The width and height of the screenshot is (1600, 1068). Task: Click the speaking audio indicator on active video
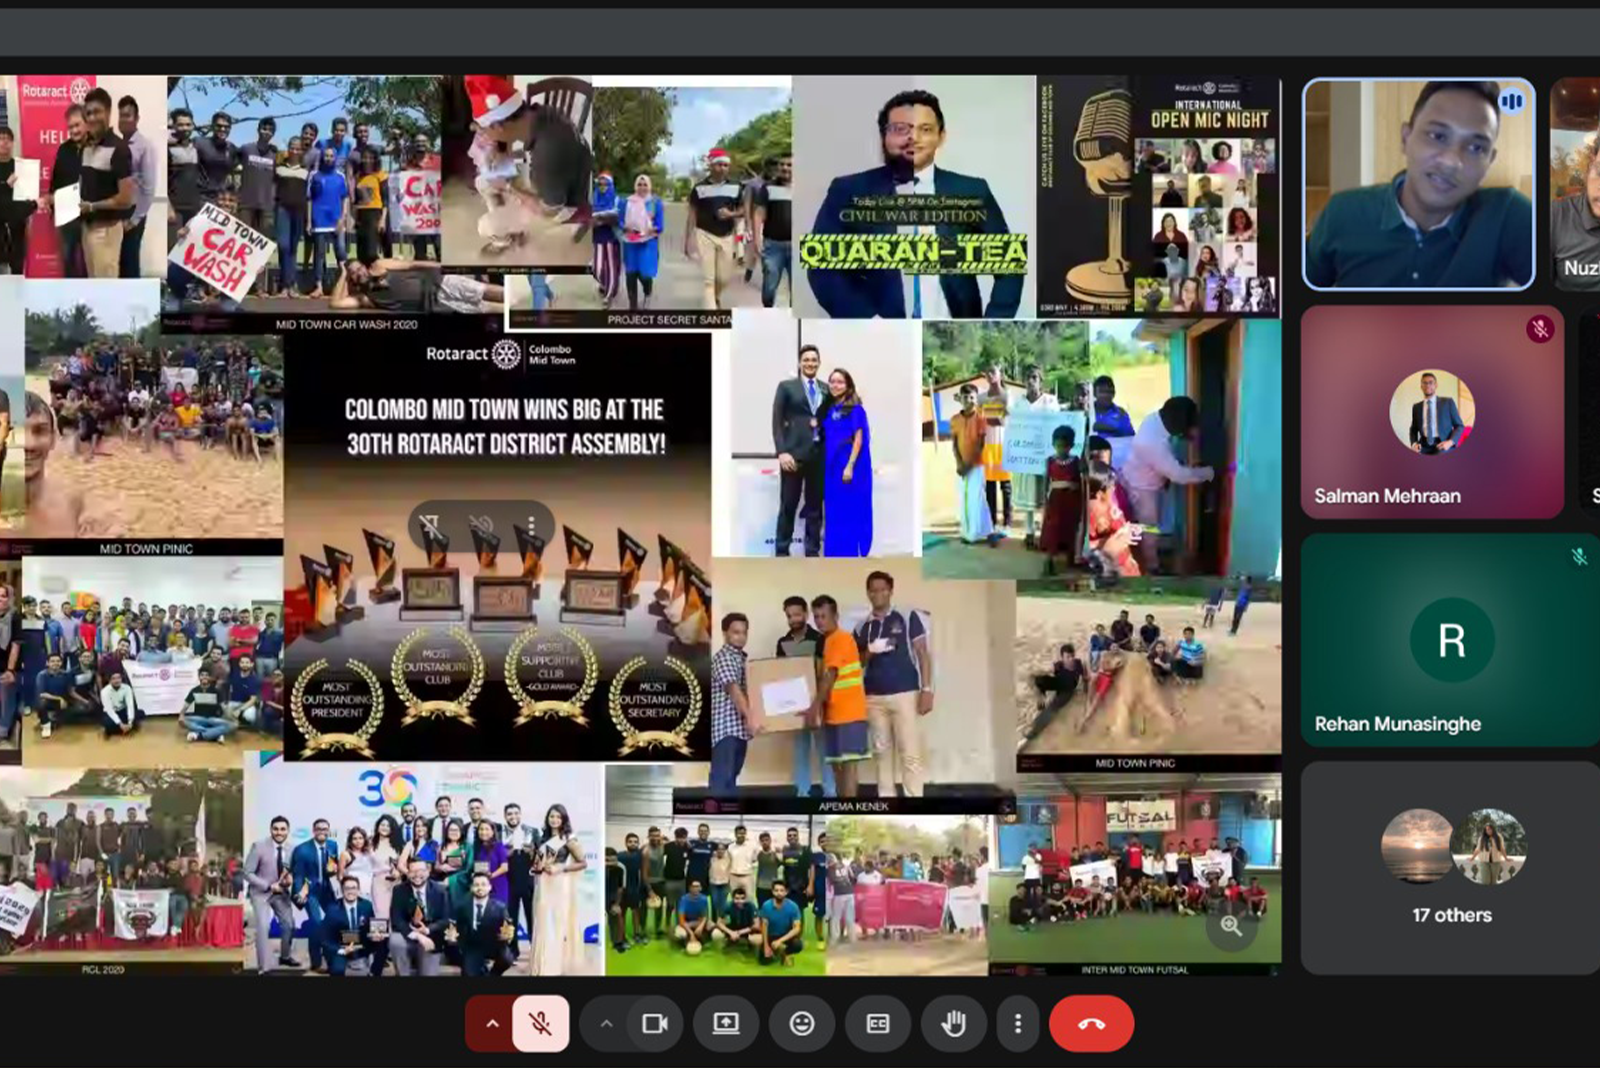(1511, 101)
